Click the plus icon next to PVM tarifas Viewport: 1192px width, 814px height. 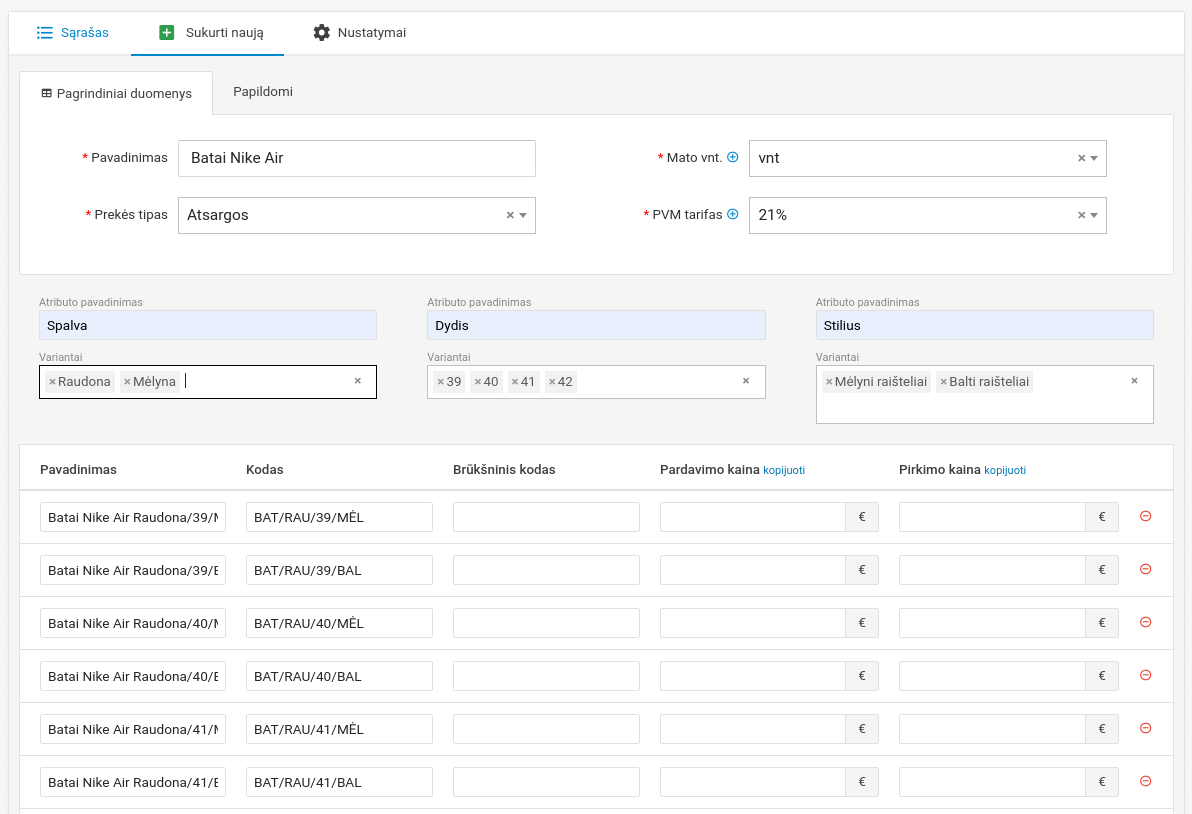(732, 214)
